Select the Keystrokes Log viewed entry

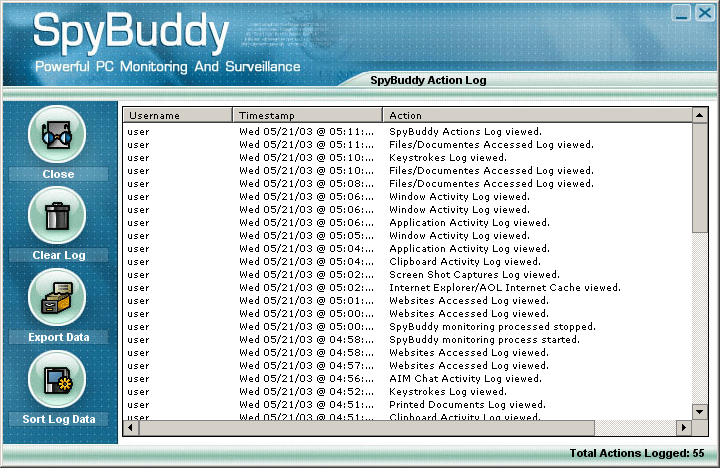(447, 157)
